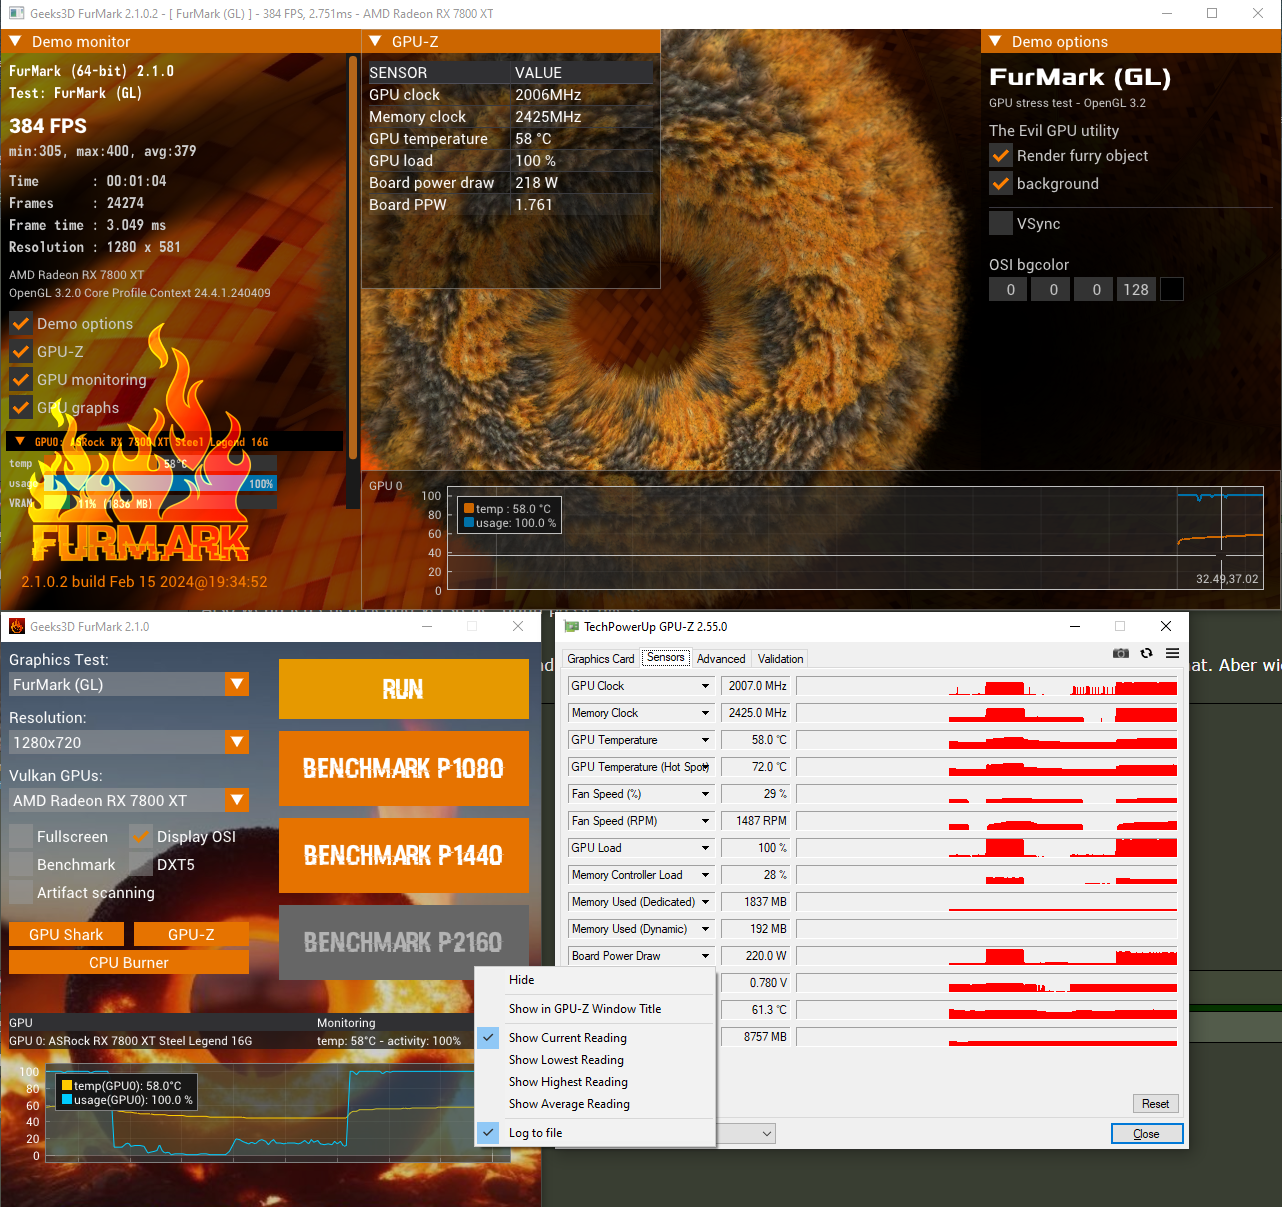Enable the VSync checkbox

1000,223
